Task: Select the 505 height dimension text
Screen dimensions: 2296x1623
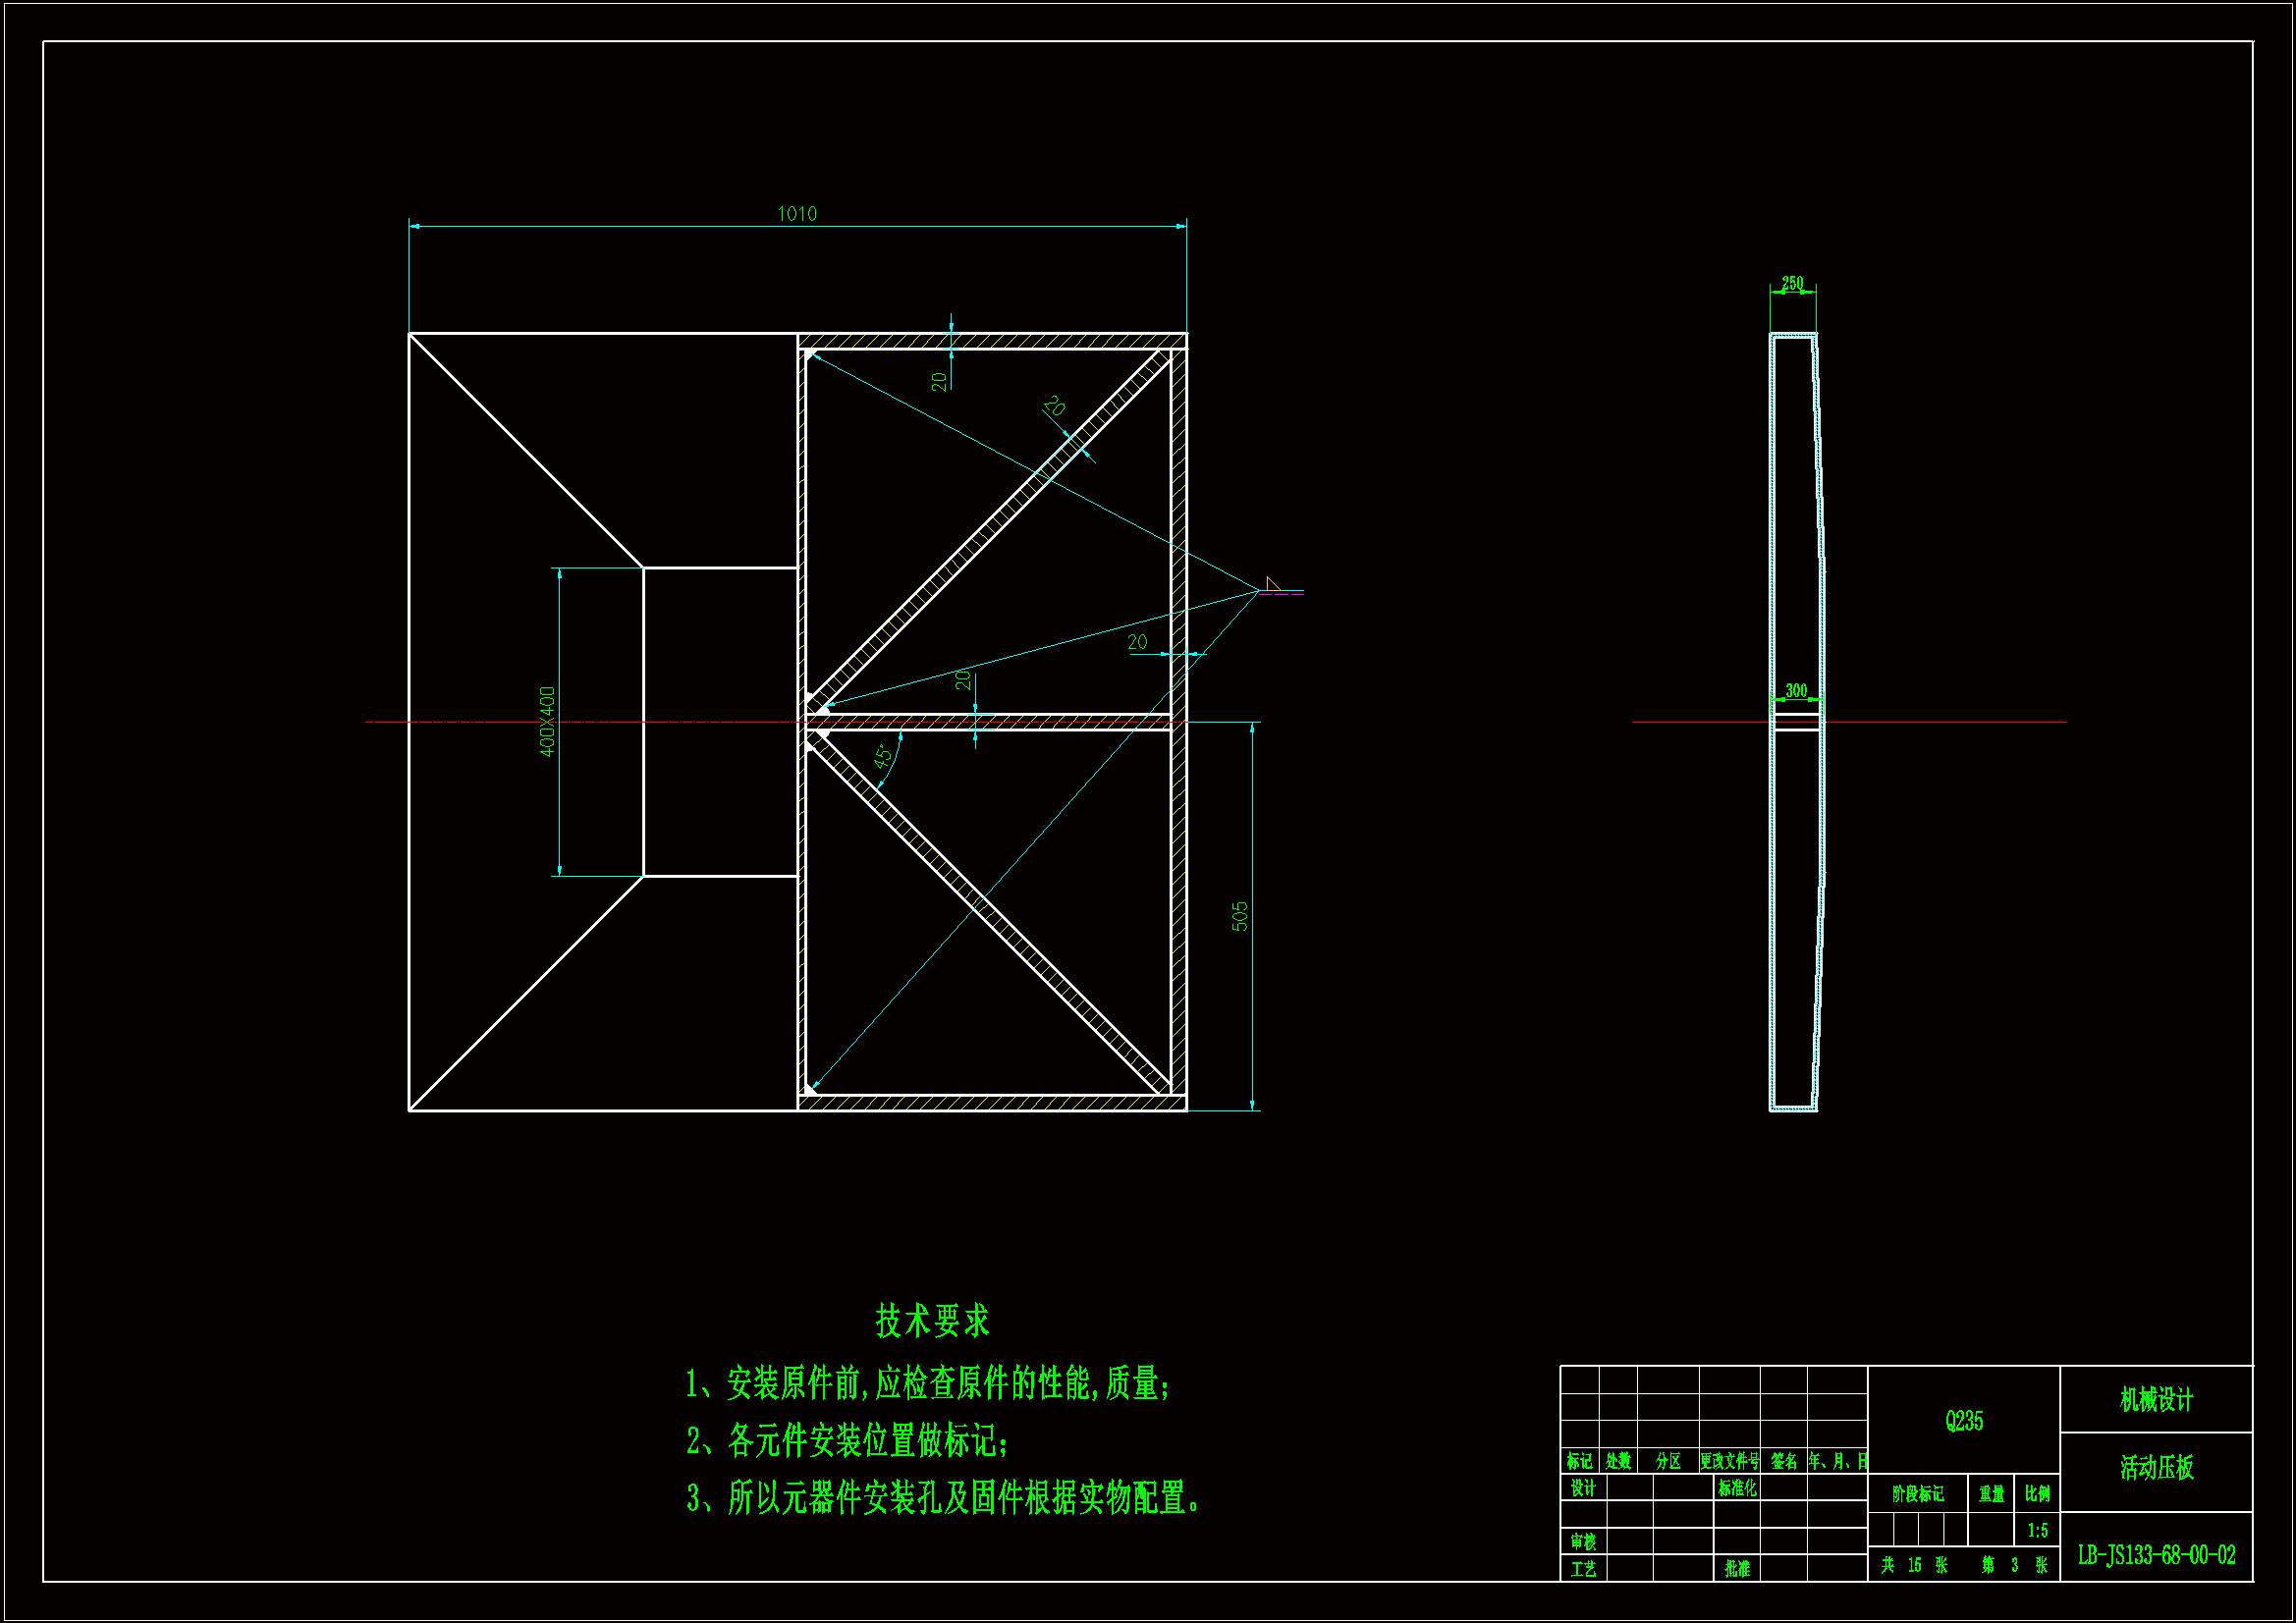Action: (x=1240, y=916)
